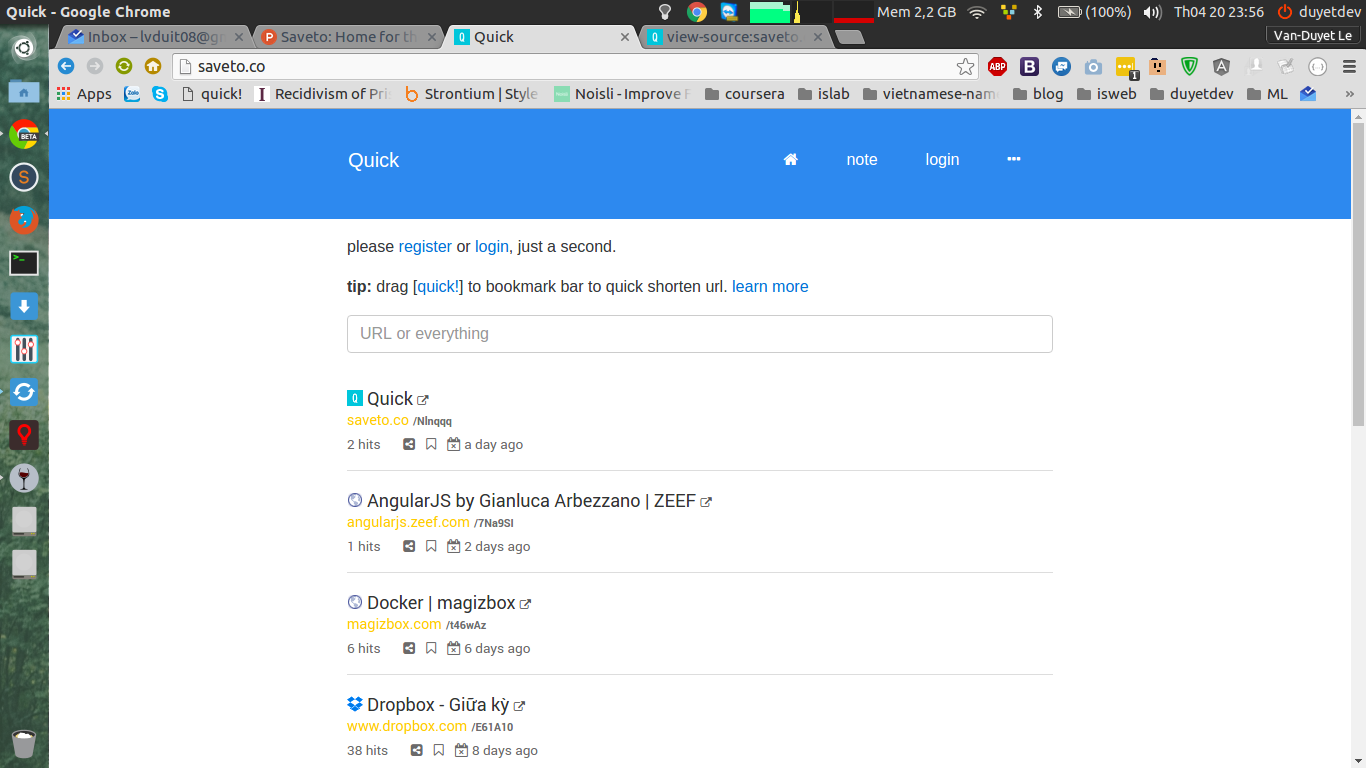Click the Quick brand logo text in header
Image resolution: width=1366 pixels, height=768 pixels.
point(373,160)
